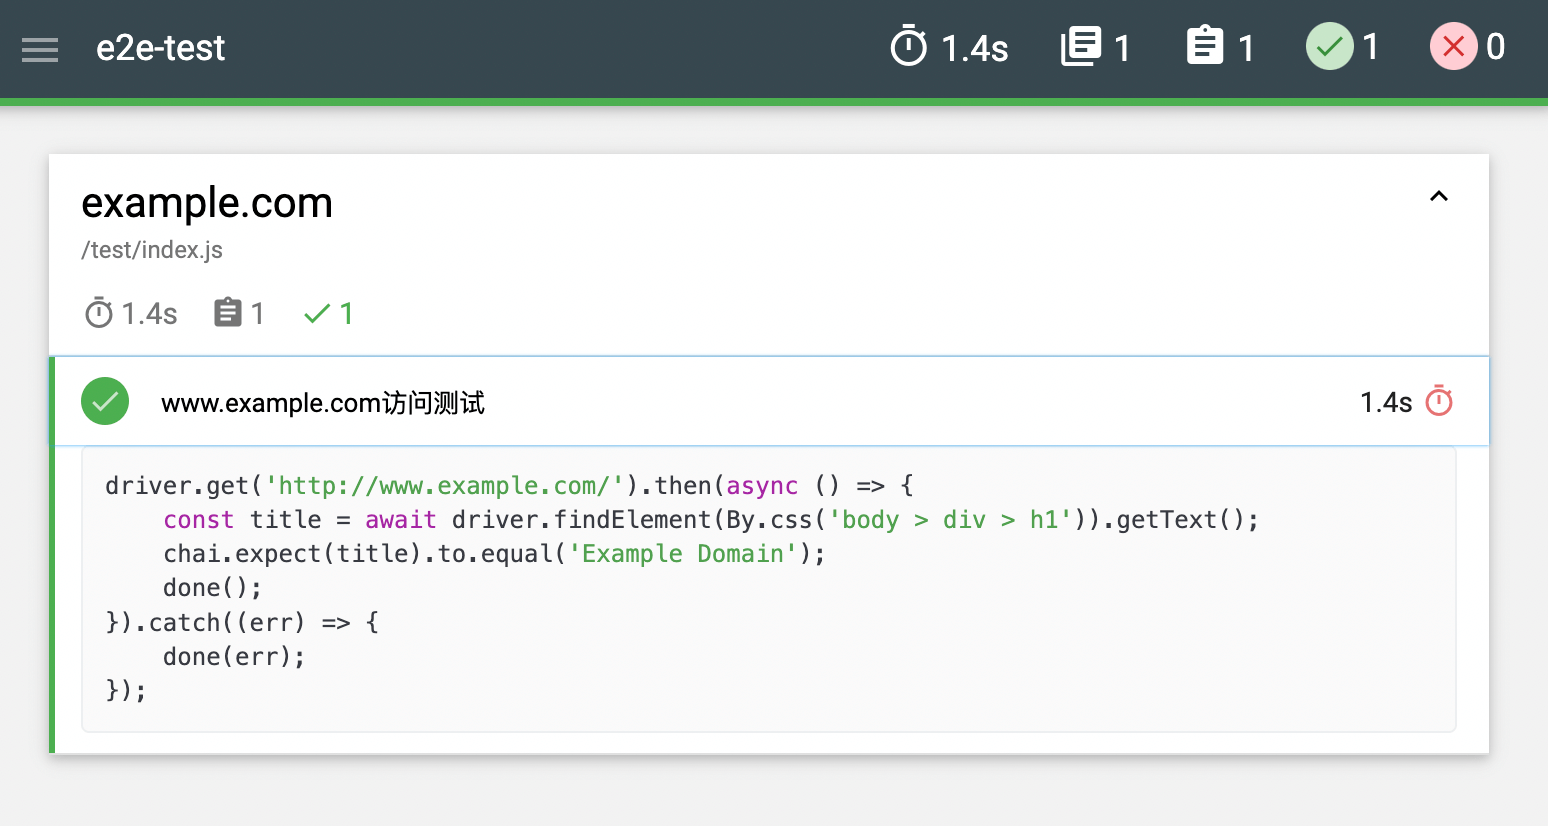
Task: Click the example.com suite heading
Action: (207, 203)
